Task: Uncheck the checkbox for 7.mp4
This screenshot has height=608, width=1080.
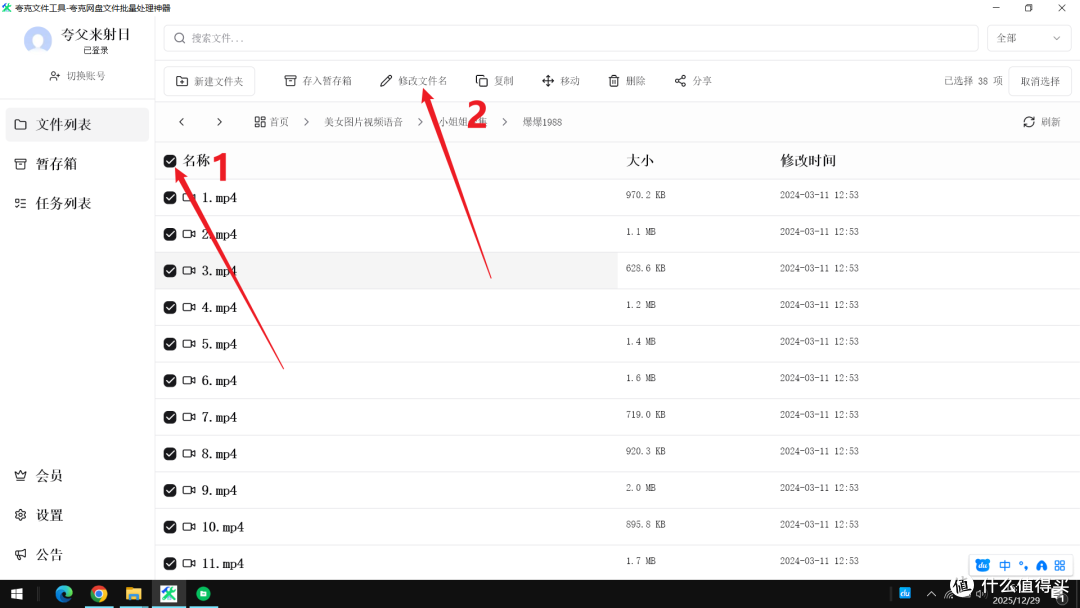Action: 170,417
